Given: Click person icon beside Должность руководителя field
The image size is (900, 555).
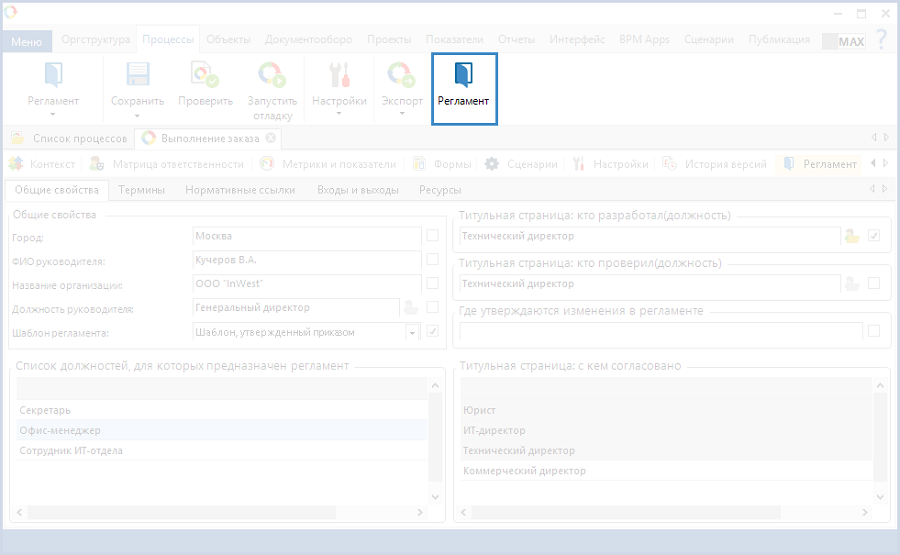Looking at the screenshot, I should coord(410,308).
